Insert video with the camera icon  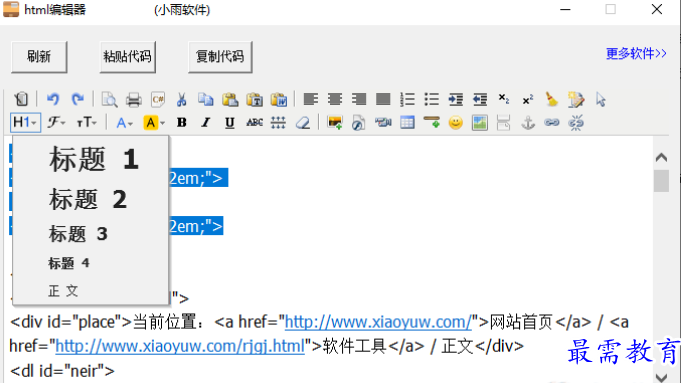tap(383, 123)
